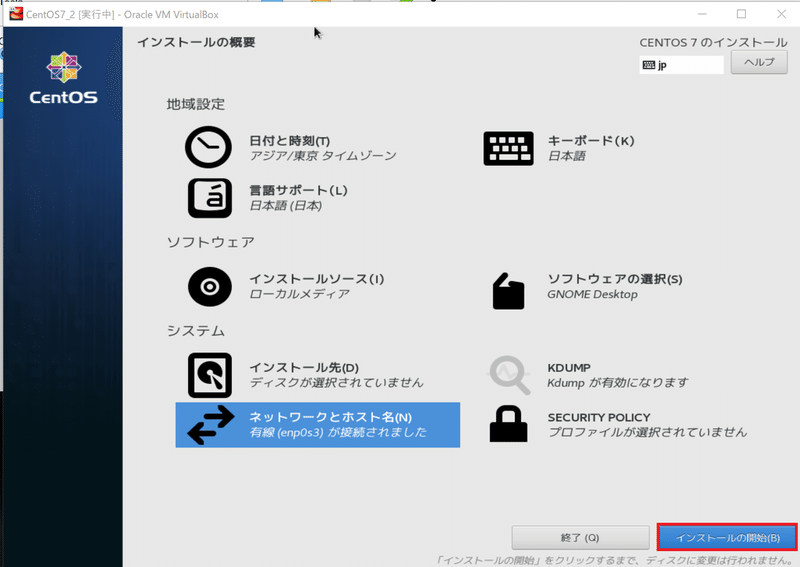Click プロファイルが選択されていません status text
The height and width of the screenshot is (567, 800).
point(647,432)
